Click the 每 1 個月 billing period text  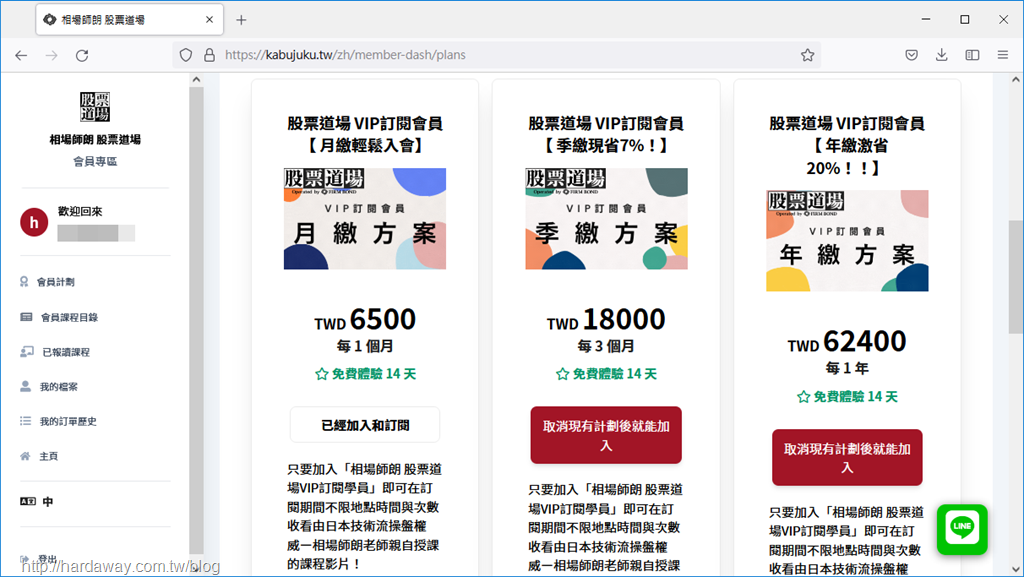[365, 346]
